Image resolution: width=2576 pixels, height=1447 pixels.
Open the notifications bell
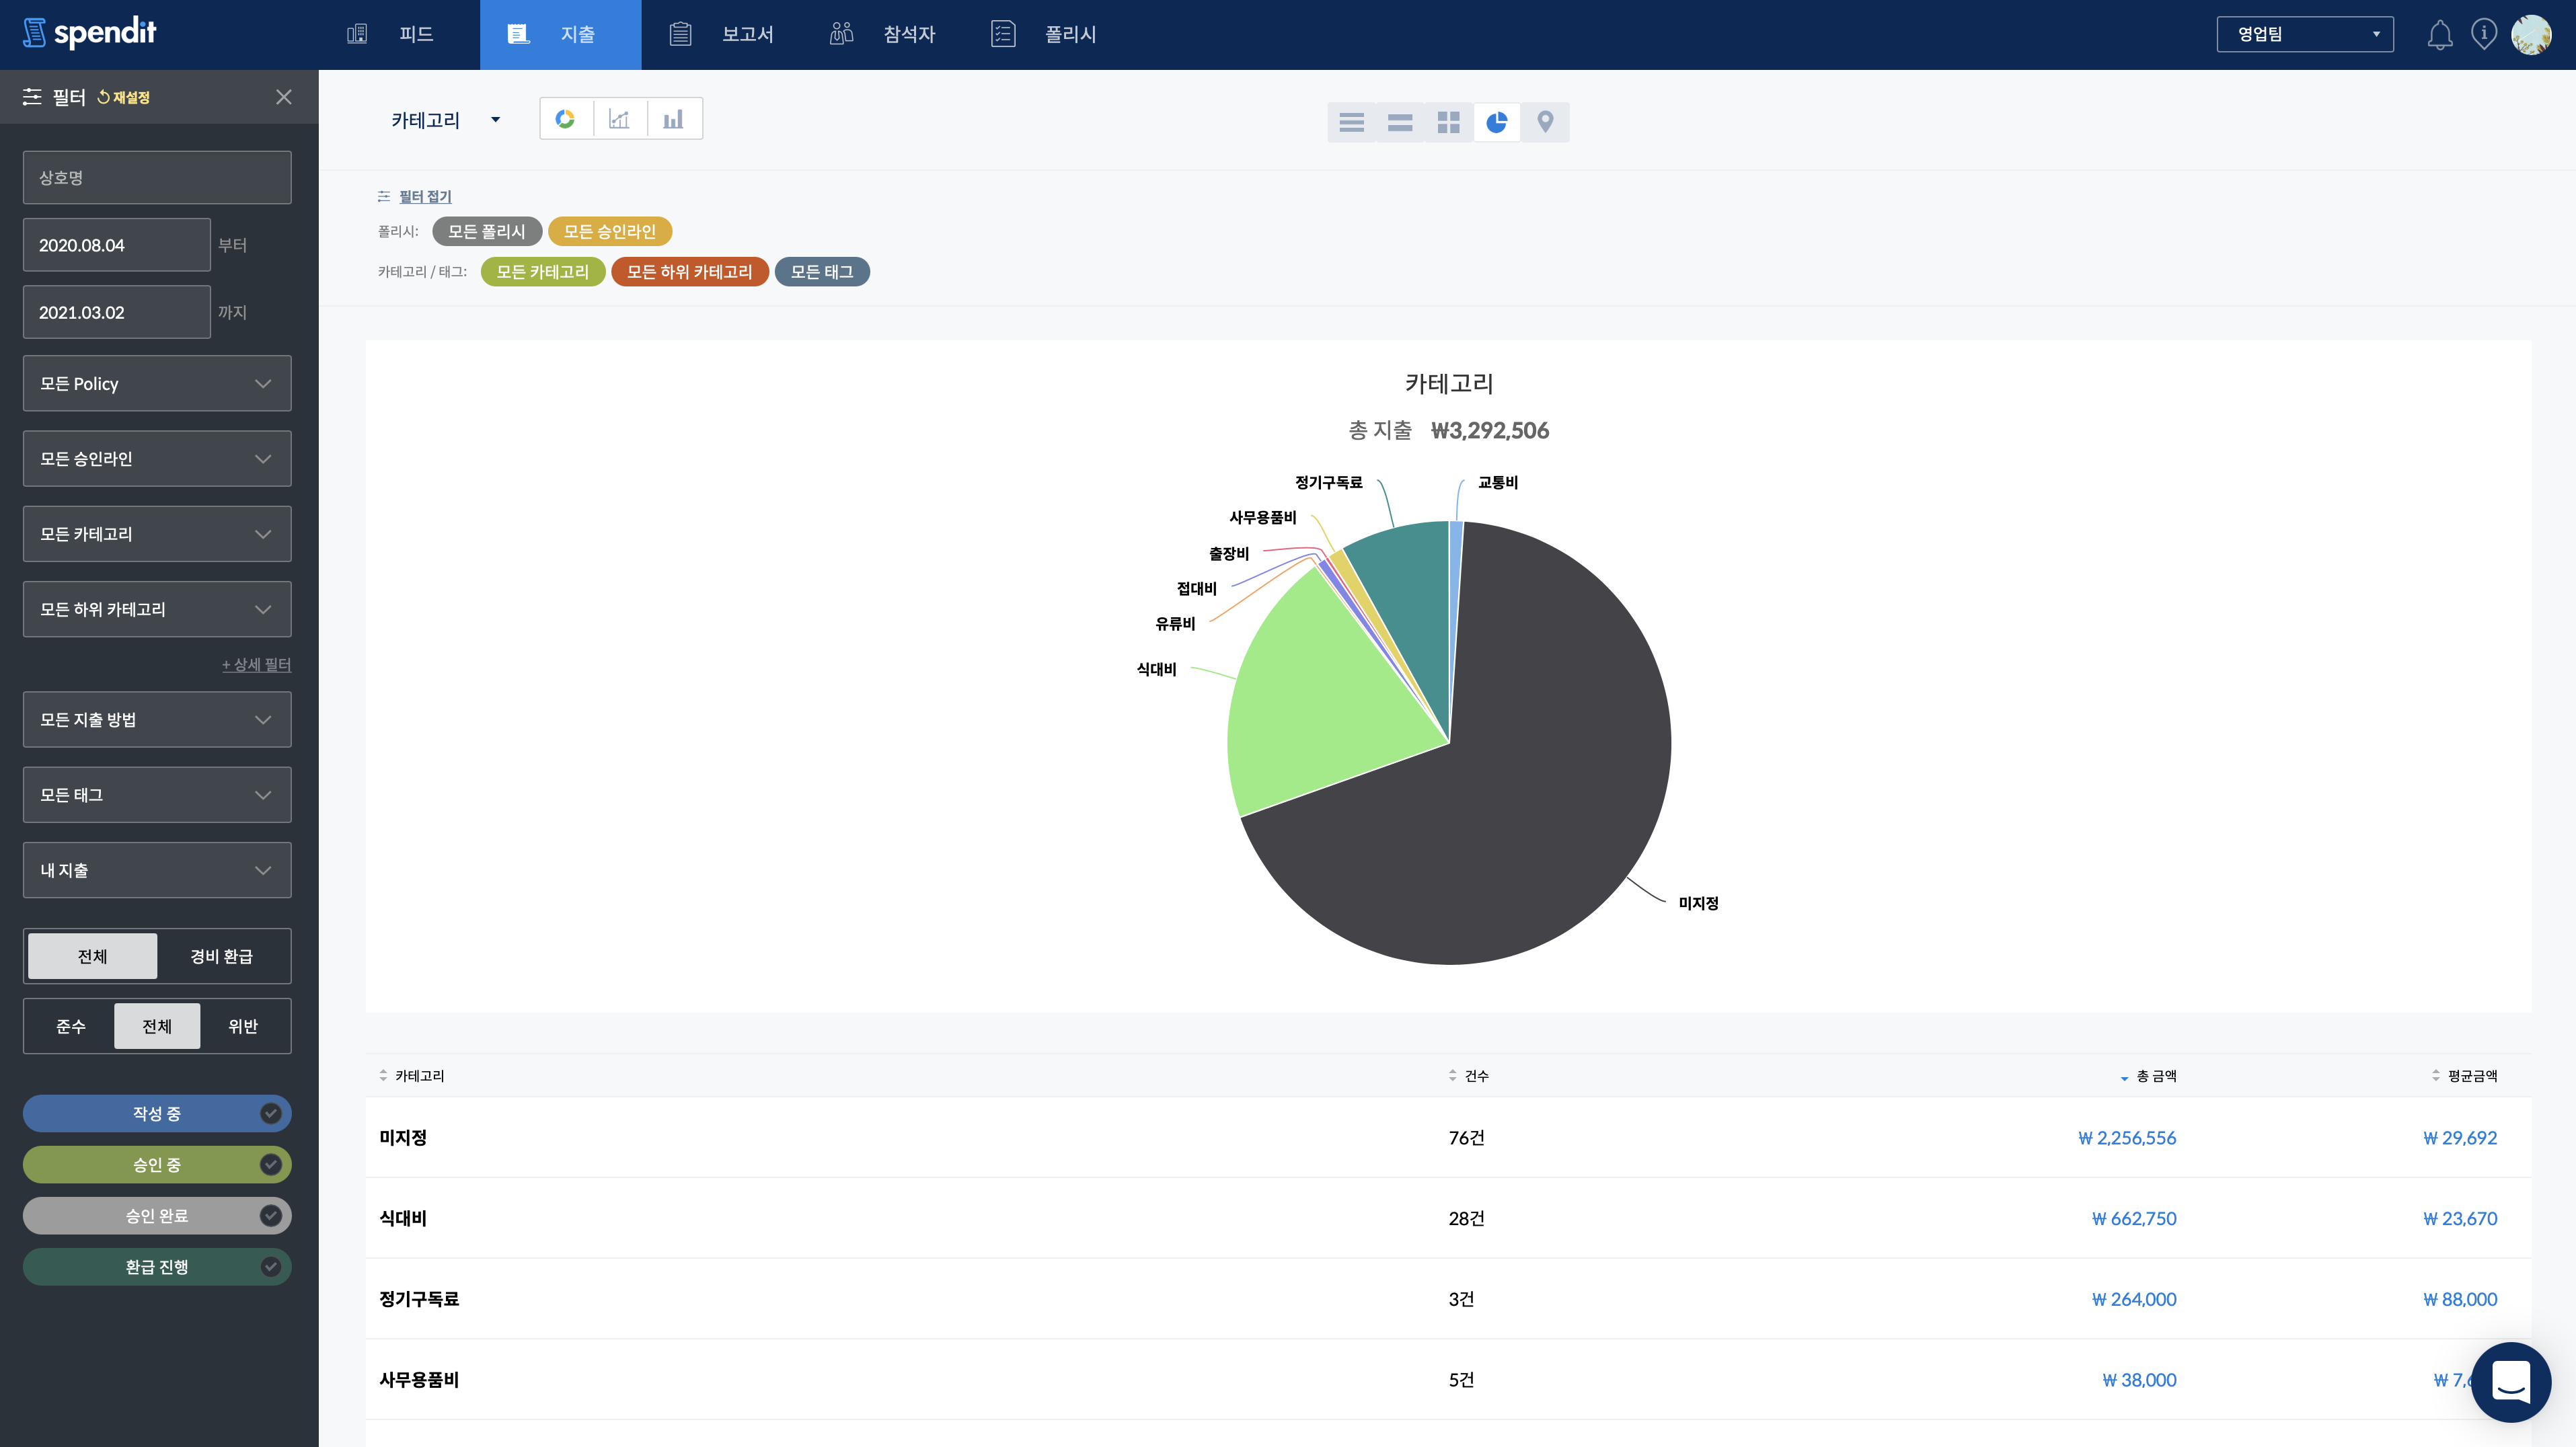[2439, 35]
